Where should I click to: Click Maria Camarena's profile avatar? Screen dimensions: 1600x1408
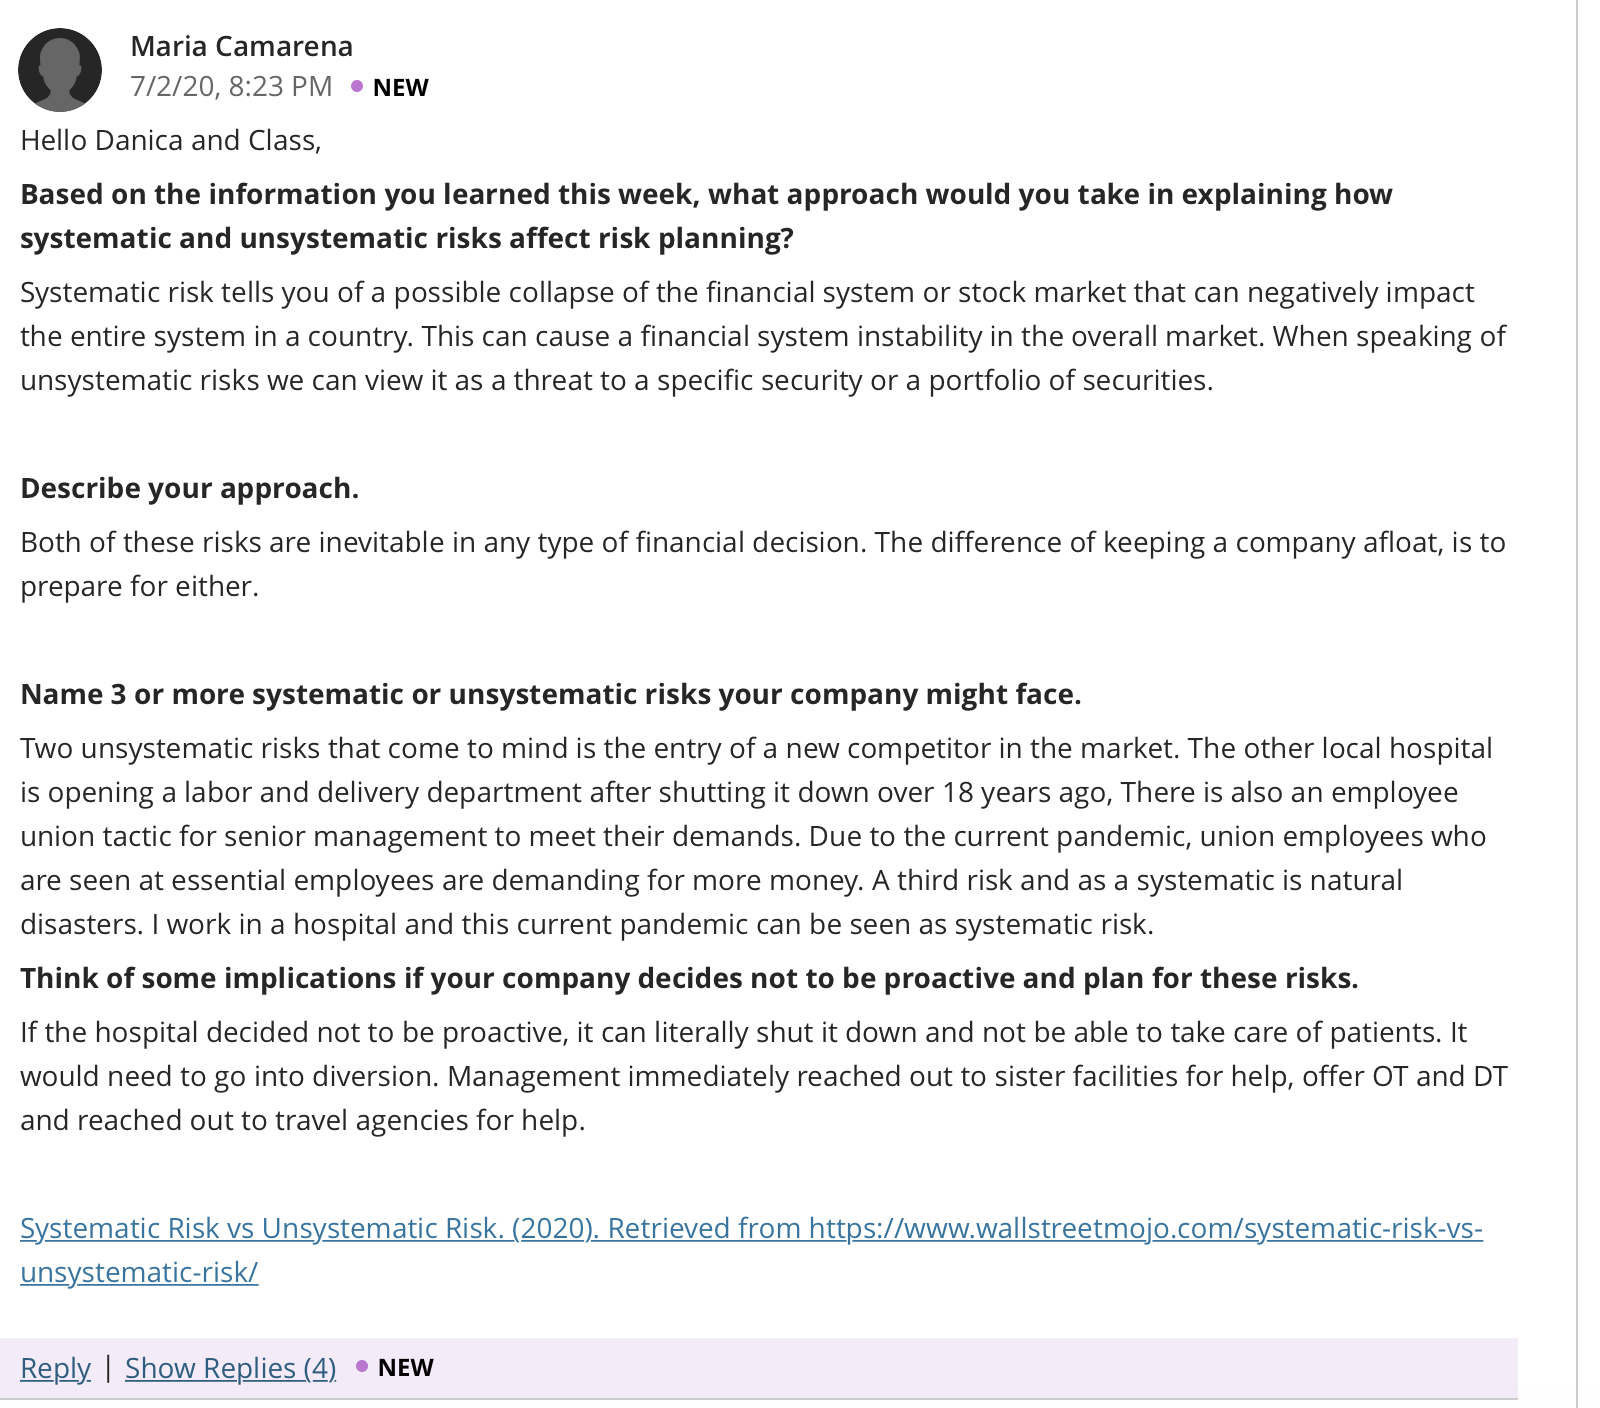point(60,70)
